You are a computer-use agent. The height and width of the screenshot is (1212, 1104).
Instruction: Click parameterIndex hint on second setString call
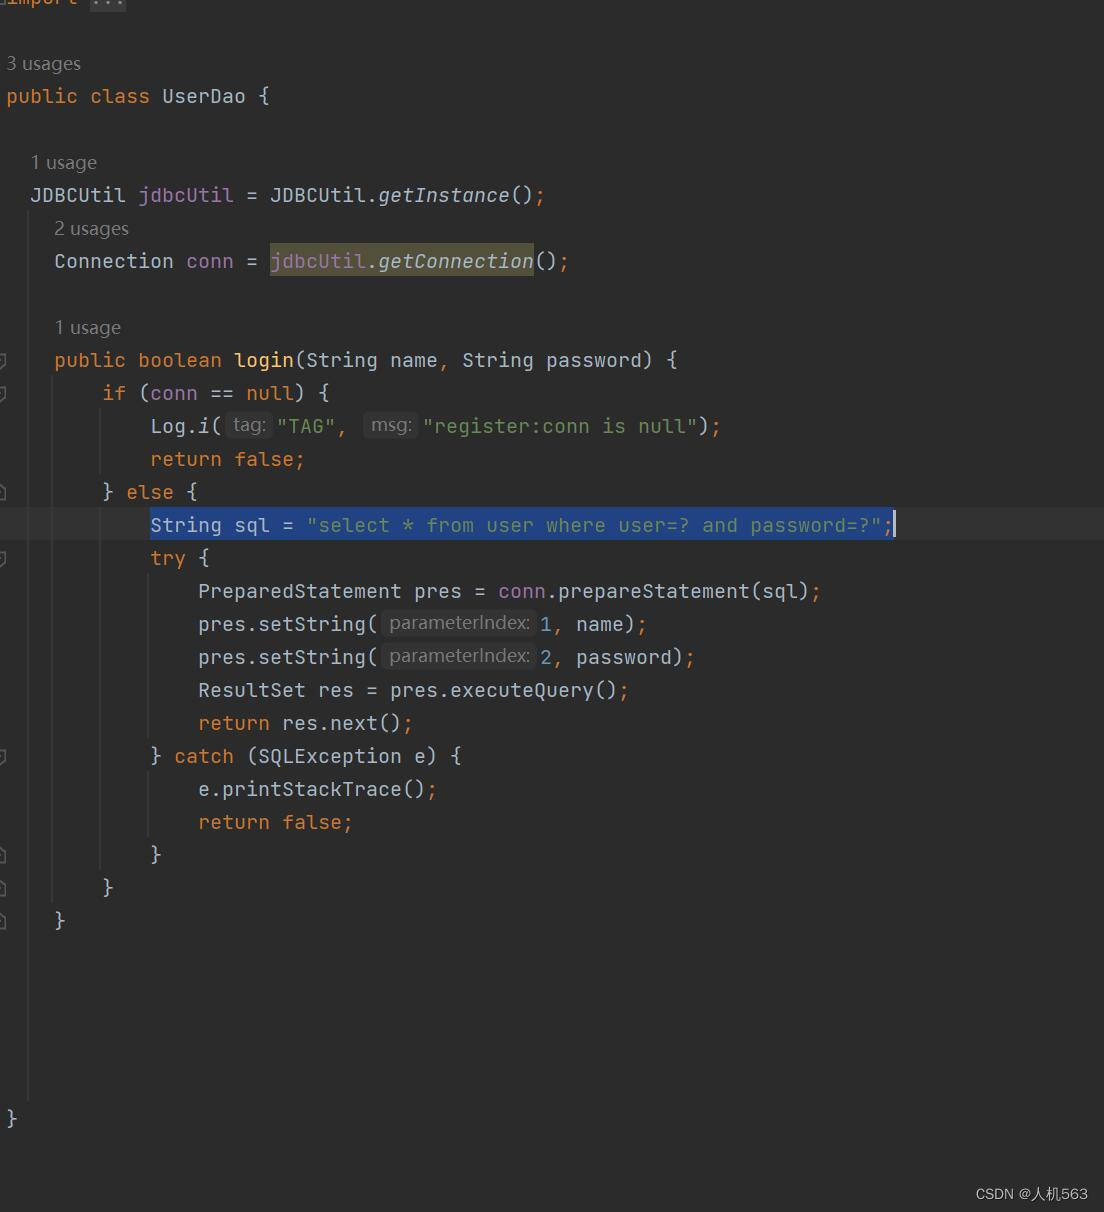click(459, 656)
